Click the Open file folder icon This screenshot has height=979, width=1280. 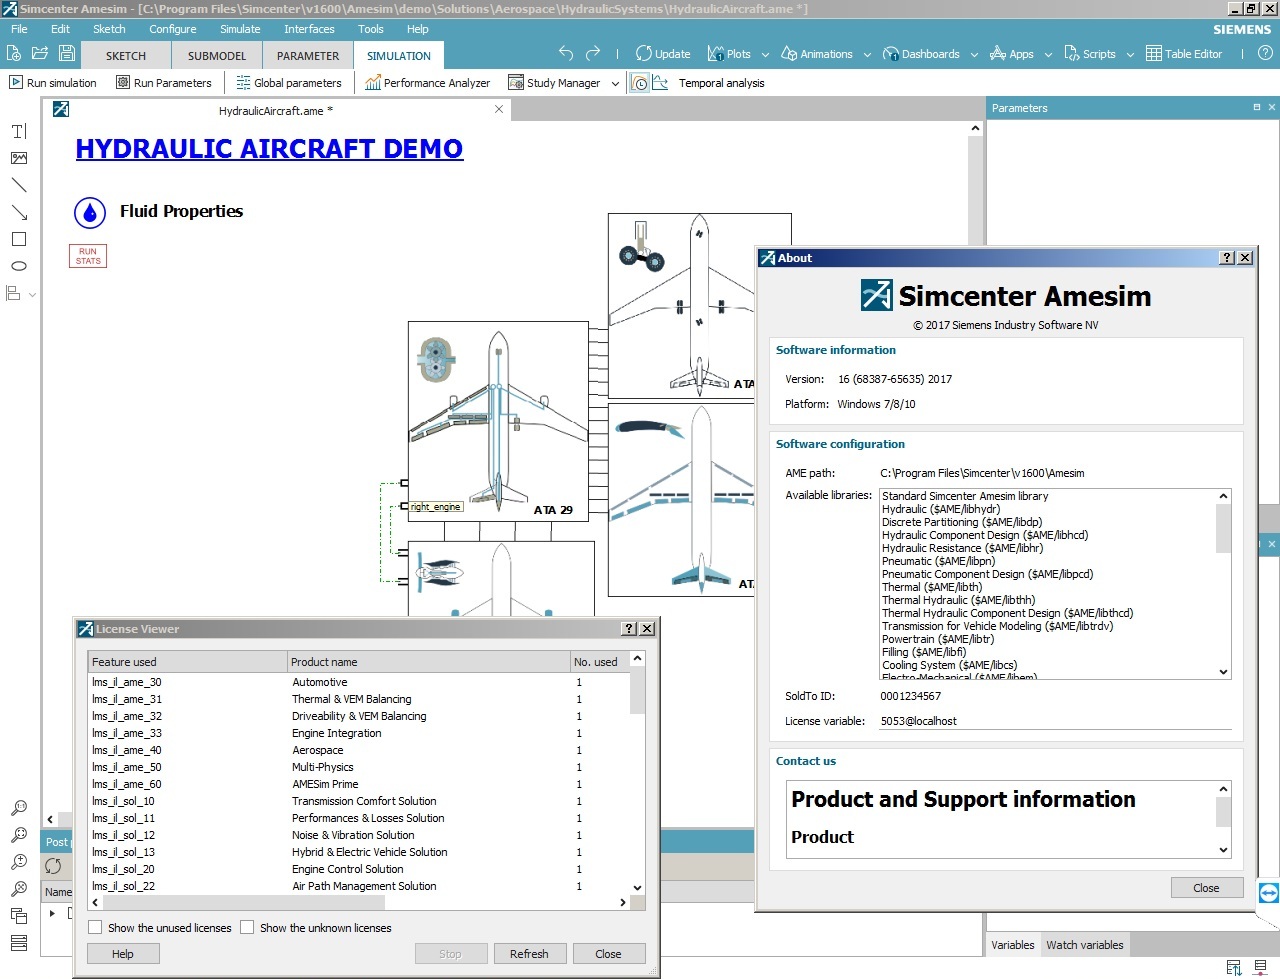tap(40, 53)
